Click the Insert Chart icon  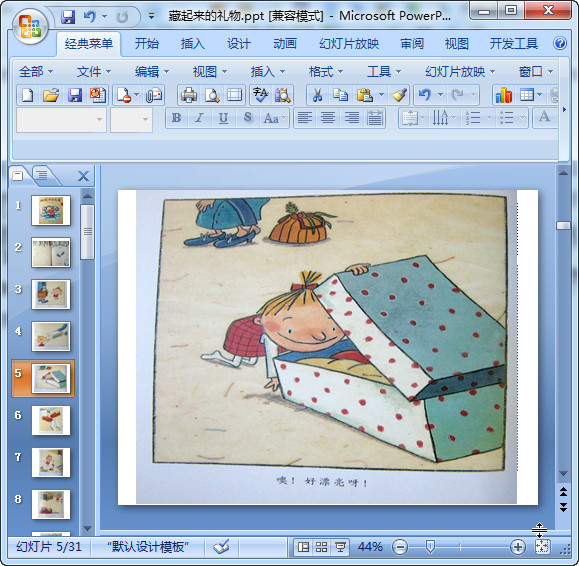[504, 95]
